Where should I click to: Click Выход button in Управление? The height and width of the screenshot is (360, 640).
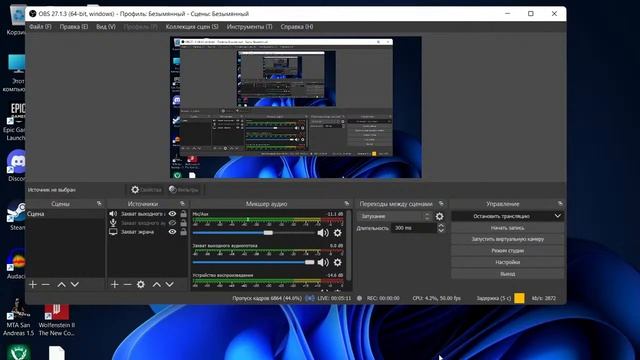[508, 274]
